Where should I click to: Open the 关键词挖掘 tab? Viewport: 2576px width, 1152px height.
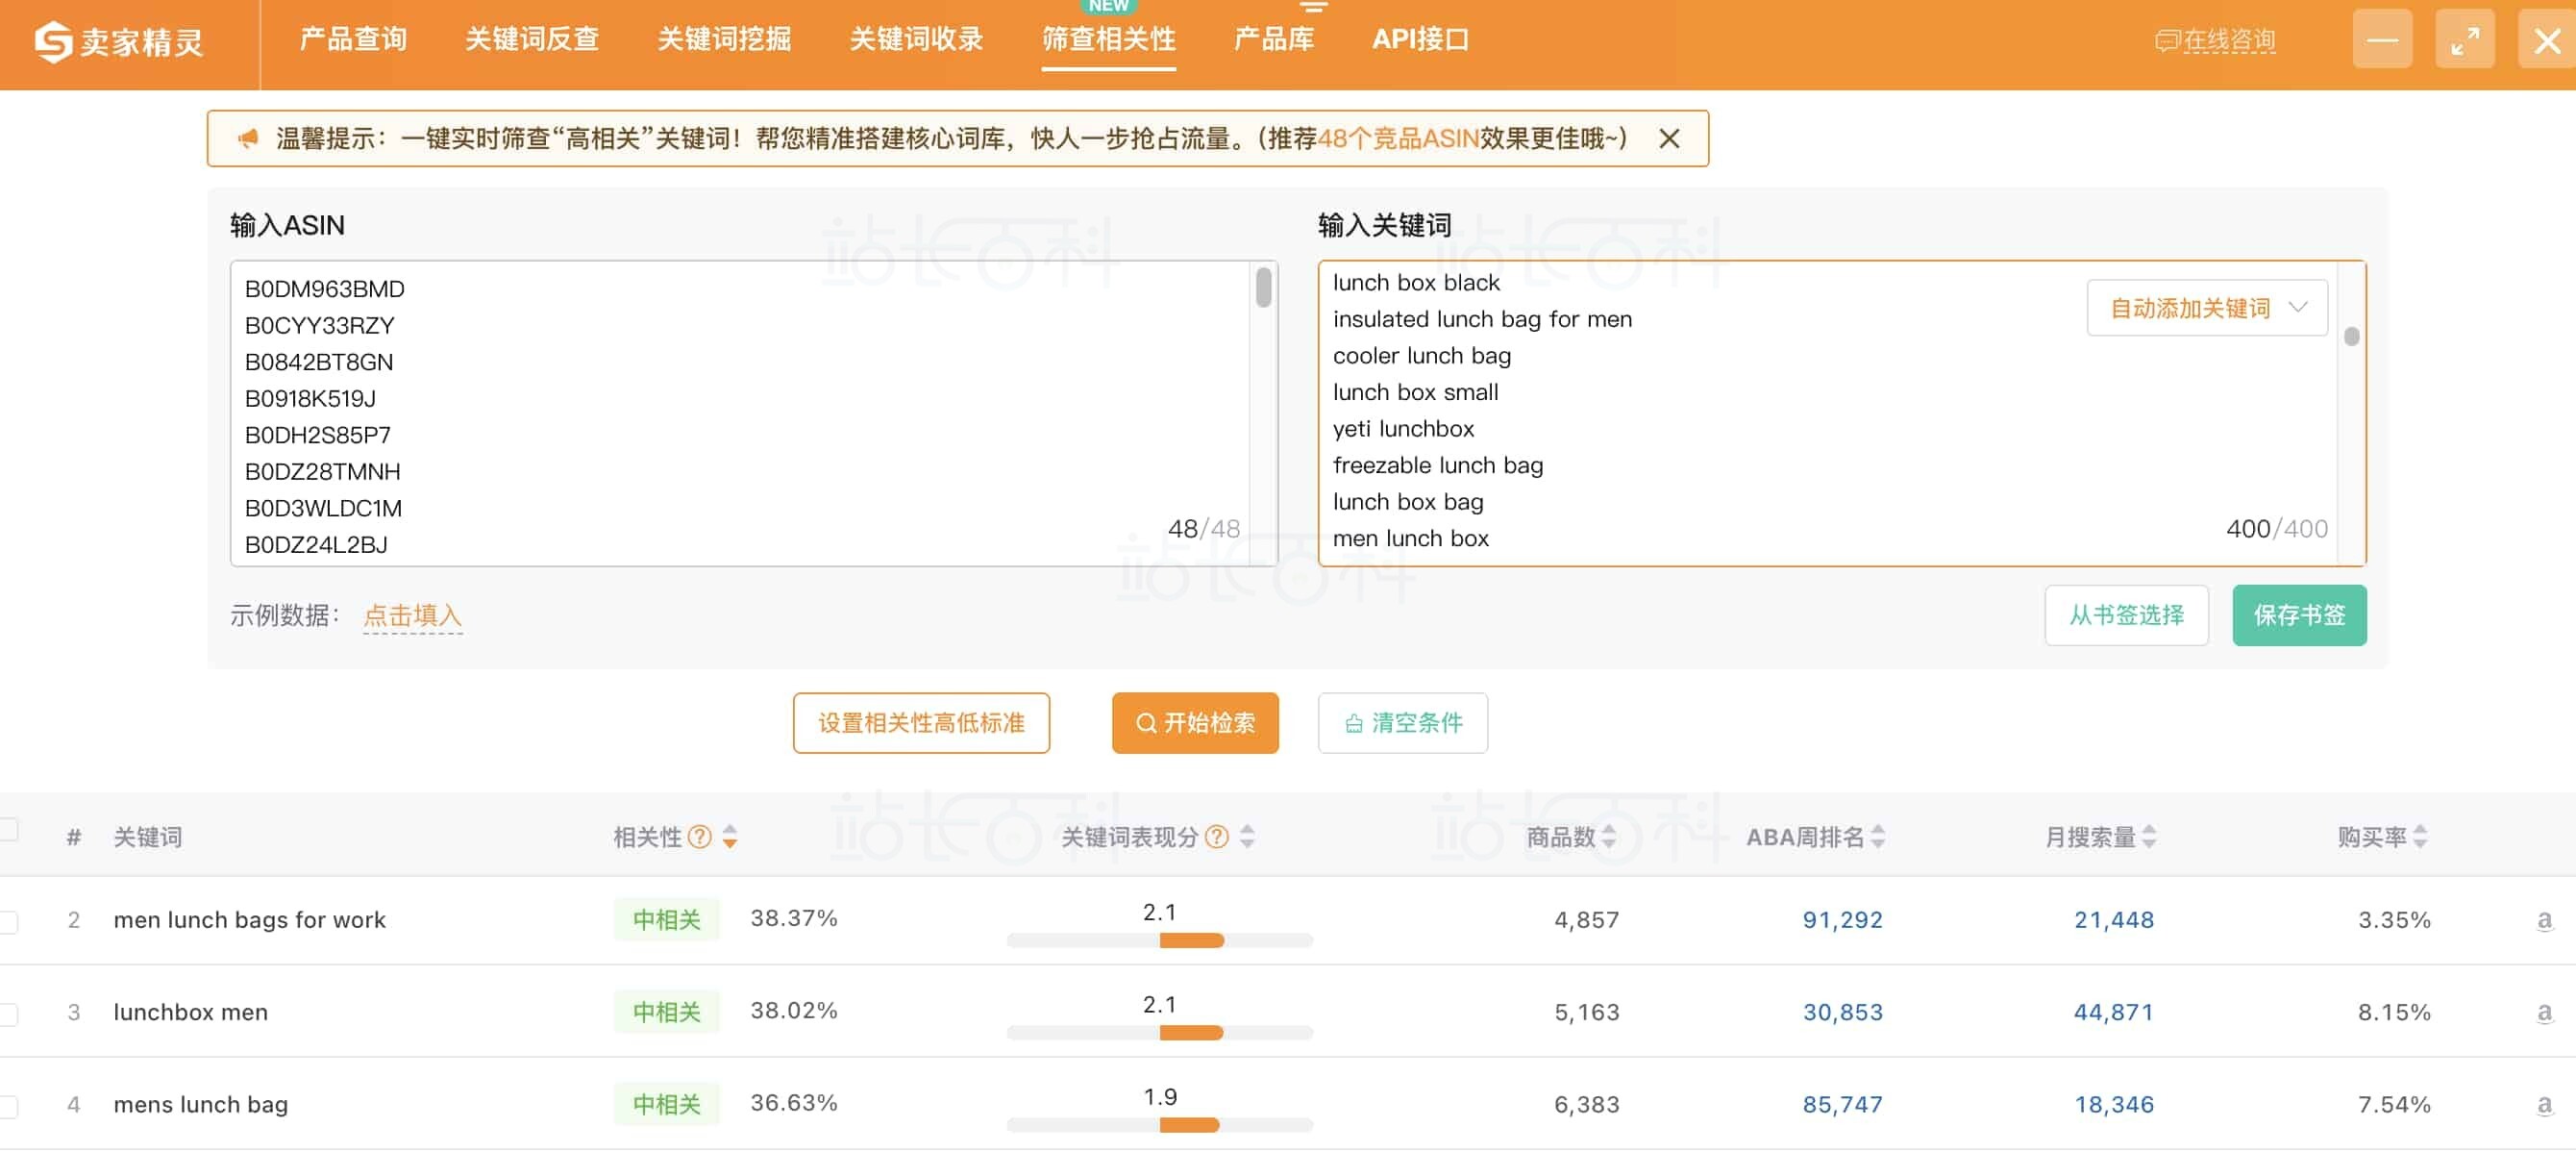click(724, 40)
